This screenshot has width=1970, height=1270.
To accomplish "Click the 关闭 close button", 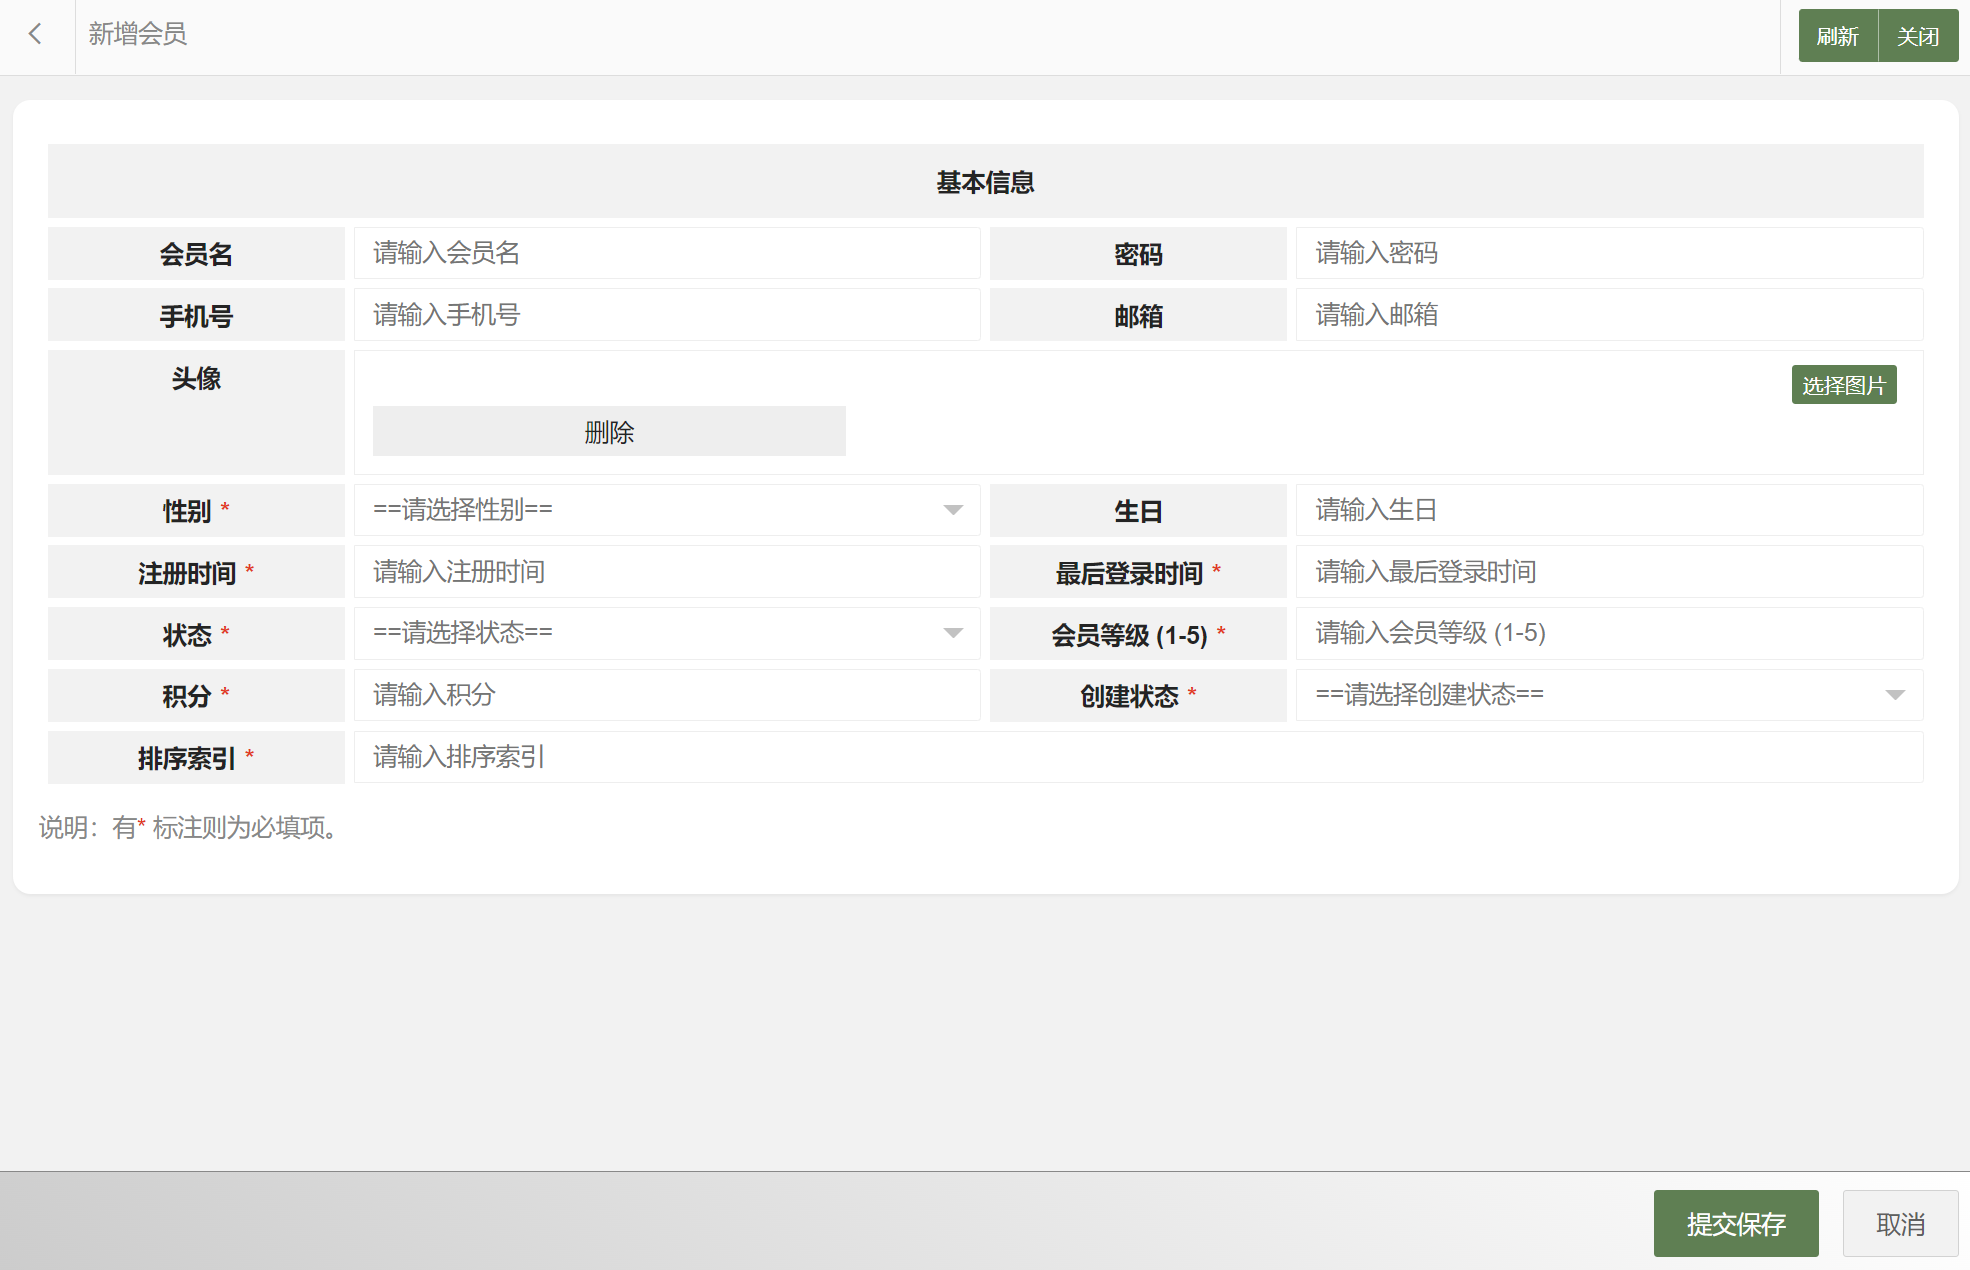I will pyautogui.click(x=1917, y=37).
